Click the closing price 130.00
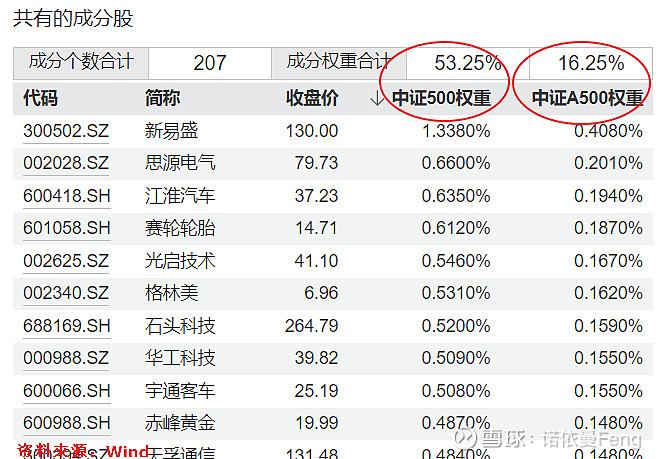Viewport: 661px width, 459px height. click(x=312, y=131)
